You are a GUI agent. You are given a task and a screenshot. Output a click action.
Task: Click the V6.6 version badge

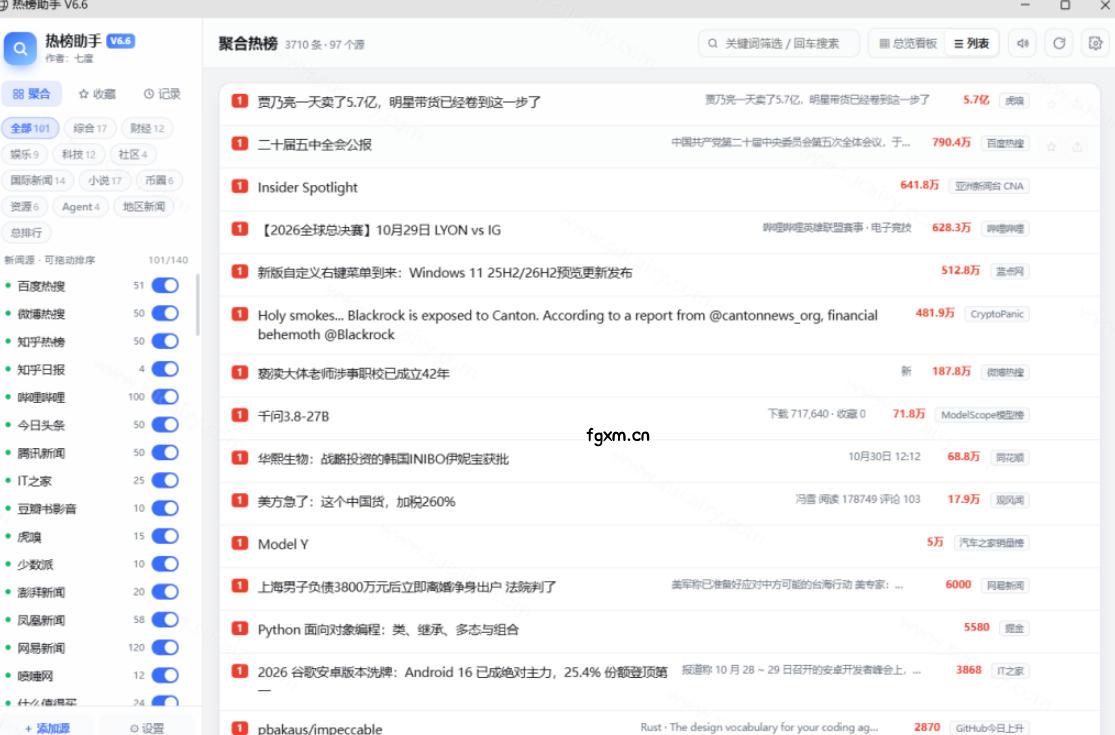[120, 41]
